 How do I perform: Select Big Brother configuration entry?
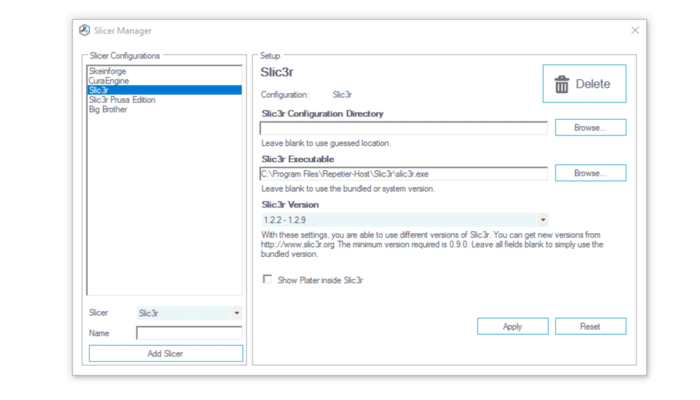164,109
